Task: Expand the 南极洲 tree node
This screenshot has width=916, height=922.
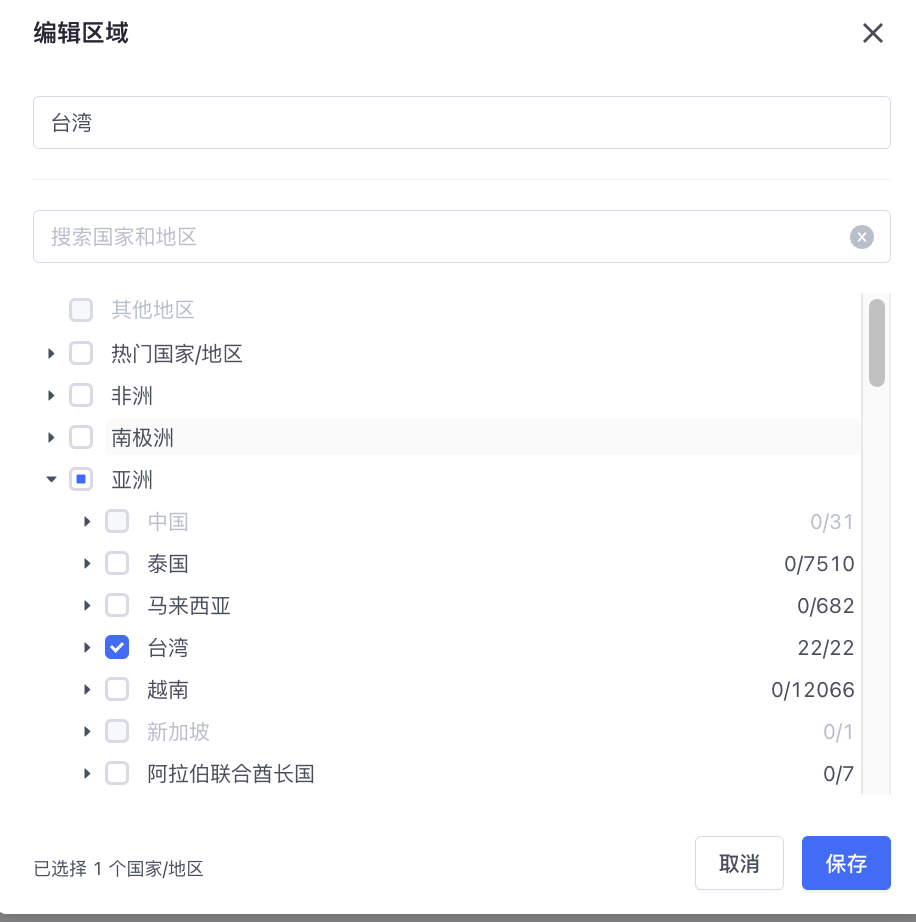Action: point(51,437)
